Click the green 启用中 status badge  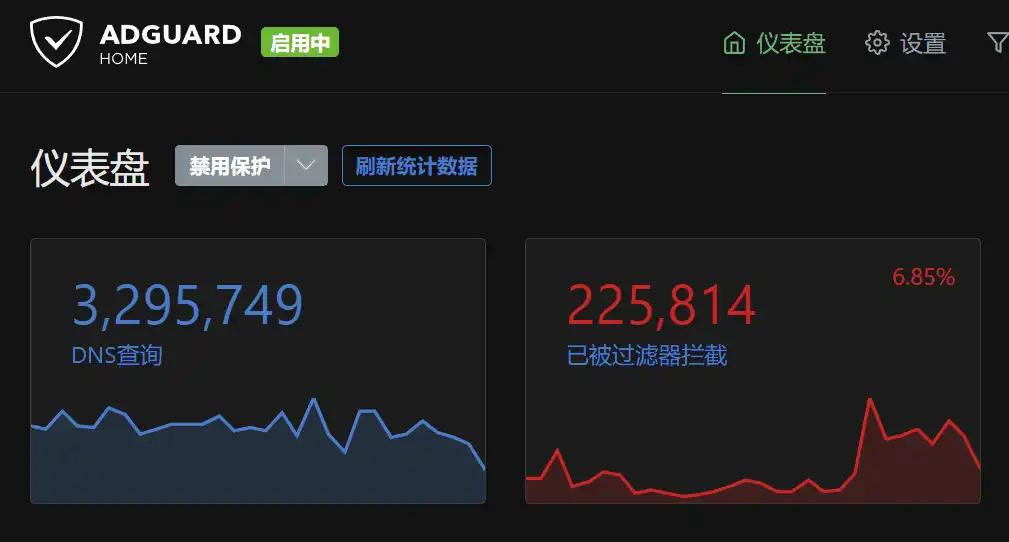[300, 43]
